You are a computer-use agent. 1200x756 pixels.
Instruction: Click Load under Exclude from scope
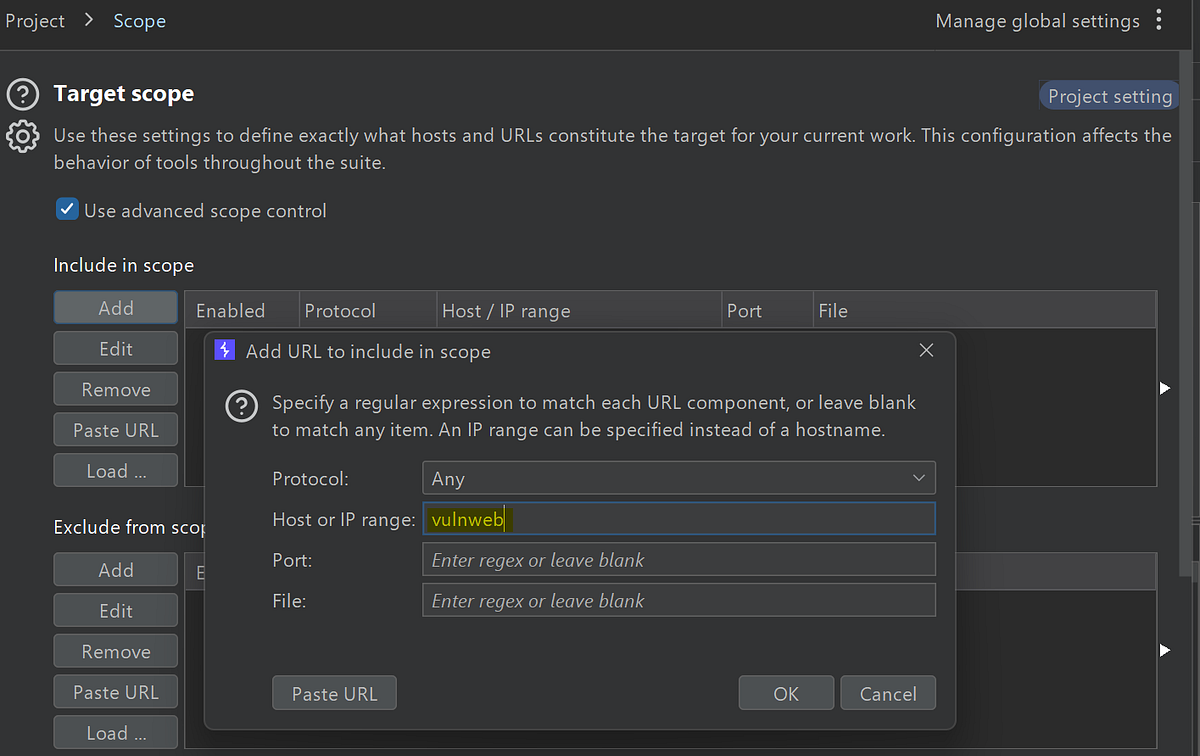tap(115, 732)
